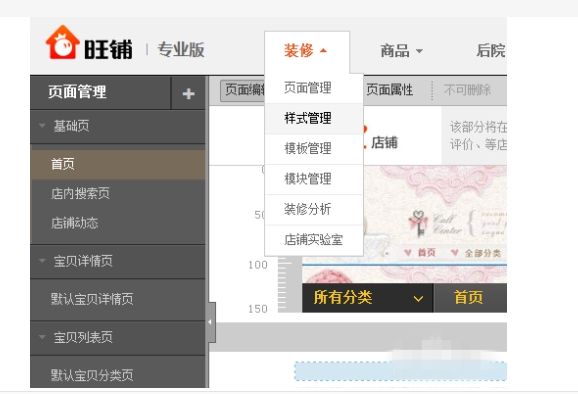This screenshot has height=394, width=578.
Task: Click 首页 in the black shop navigation bar
Action: (469, 298)
